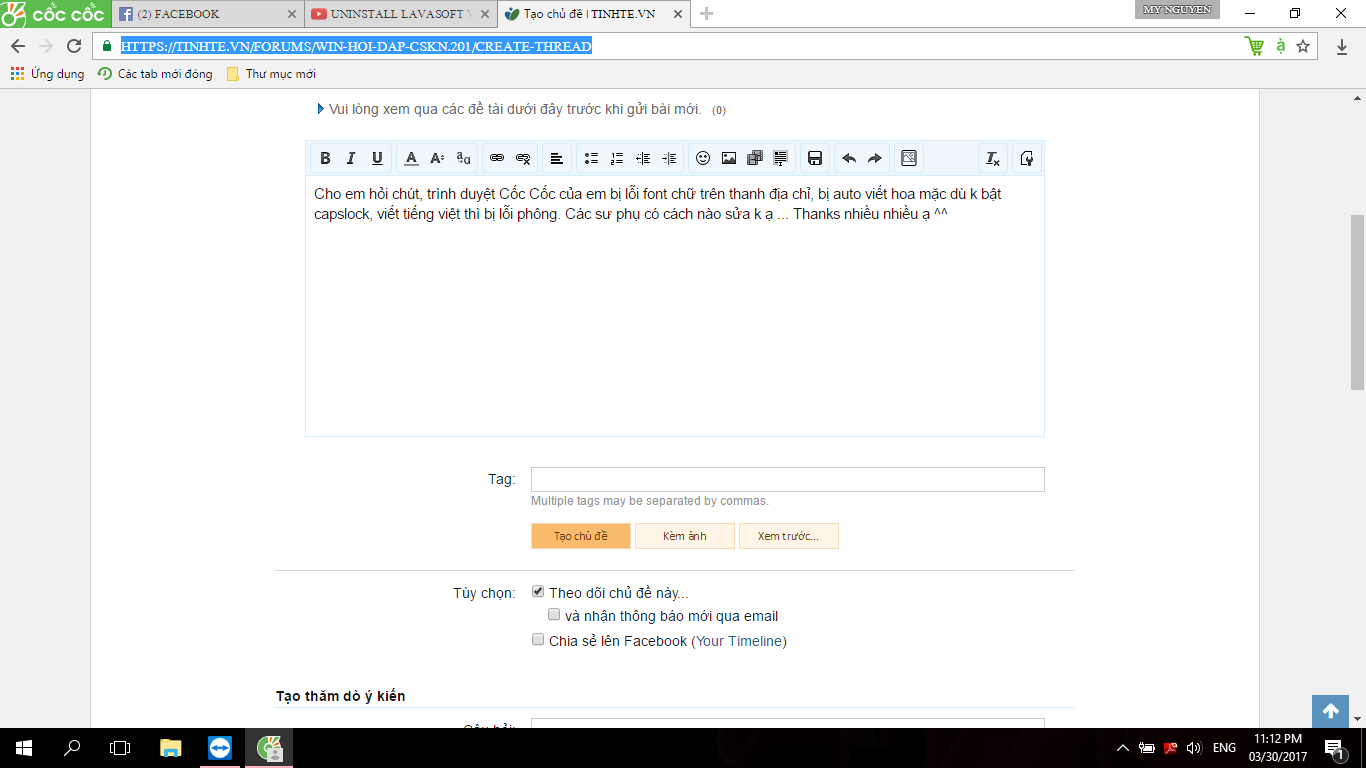The height and width of the screenshot is (768, 1366).
Task: Open the Cốc Cốc main menu logo
Action: (53, 14)
